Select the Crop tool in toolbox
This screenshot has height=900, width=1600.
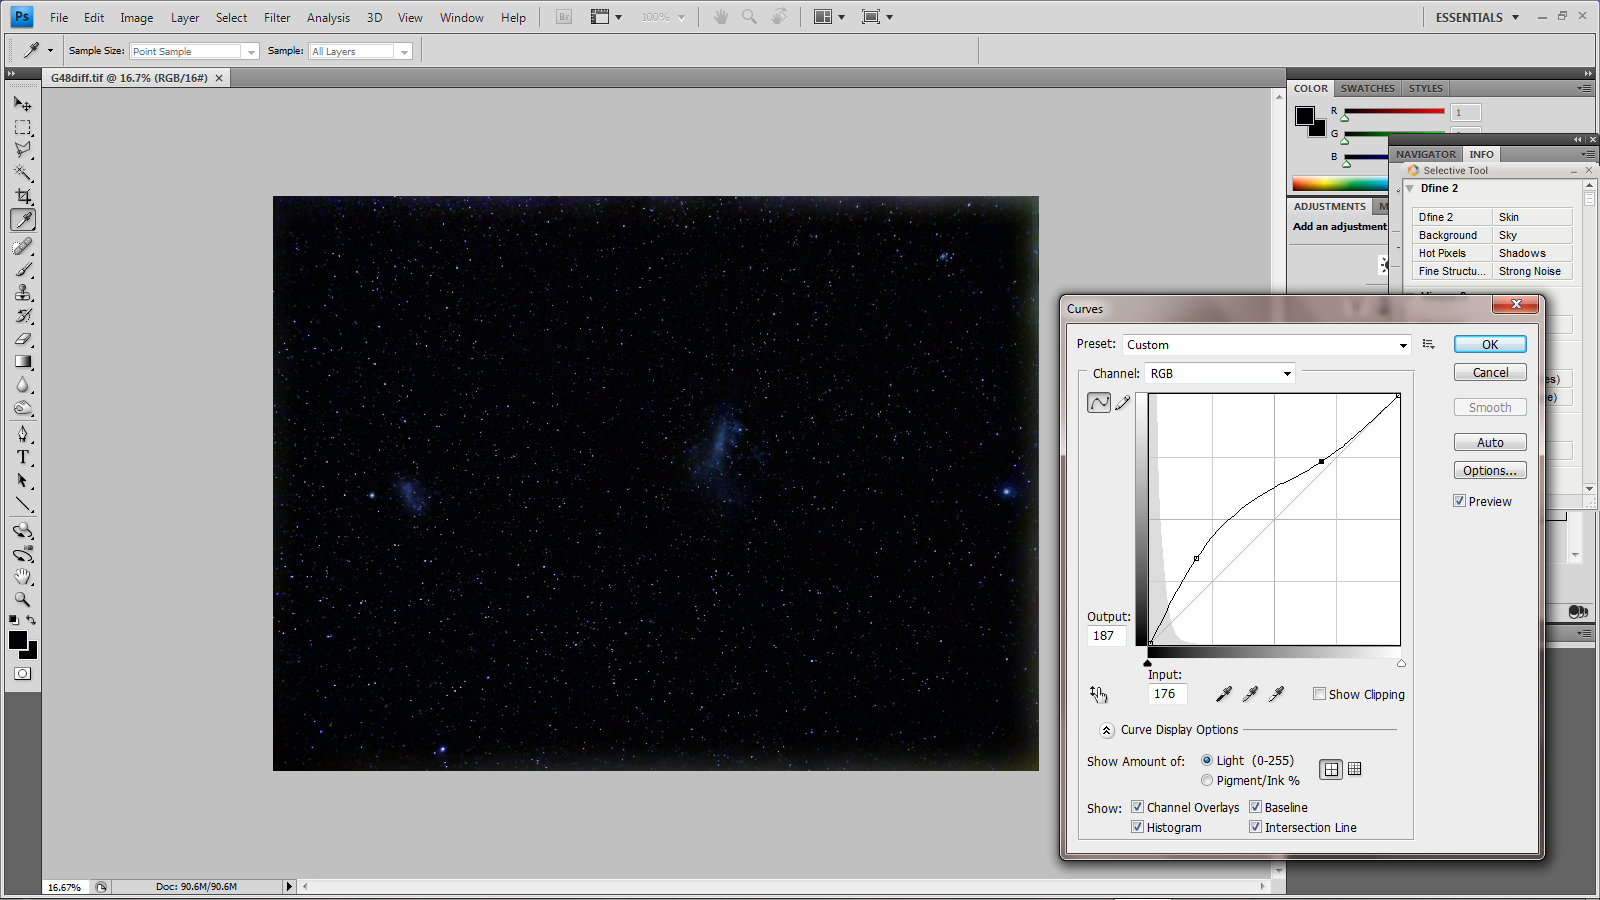(23, 197)
